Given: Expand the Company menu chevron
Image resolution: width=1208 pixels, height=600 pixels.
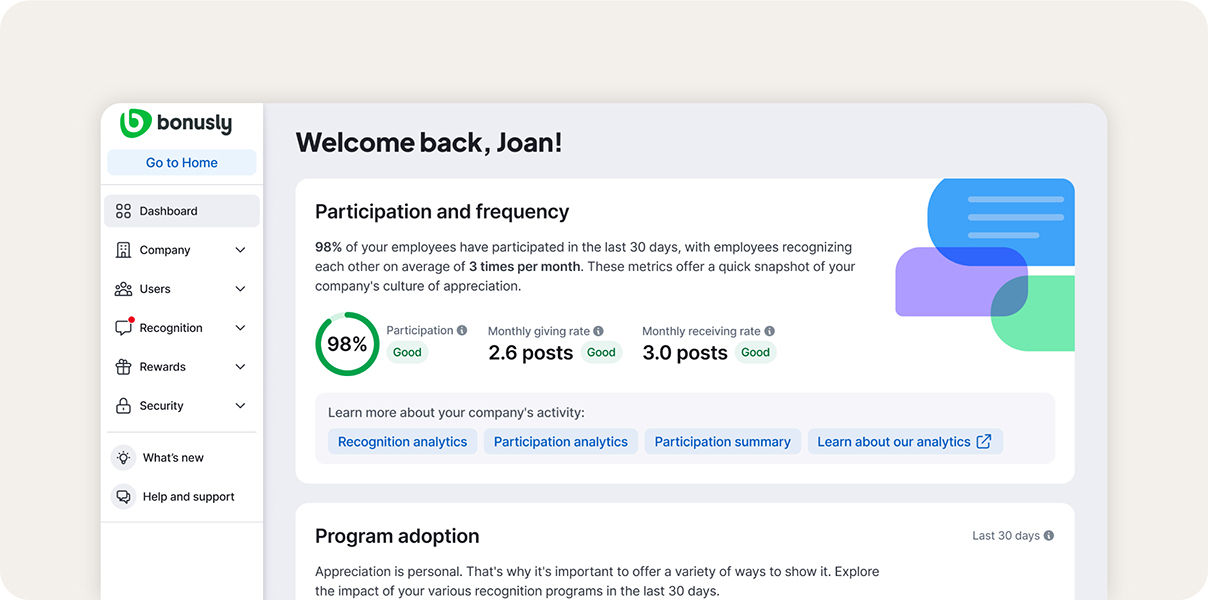Looking at the screenshot, I should [240, 250].
